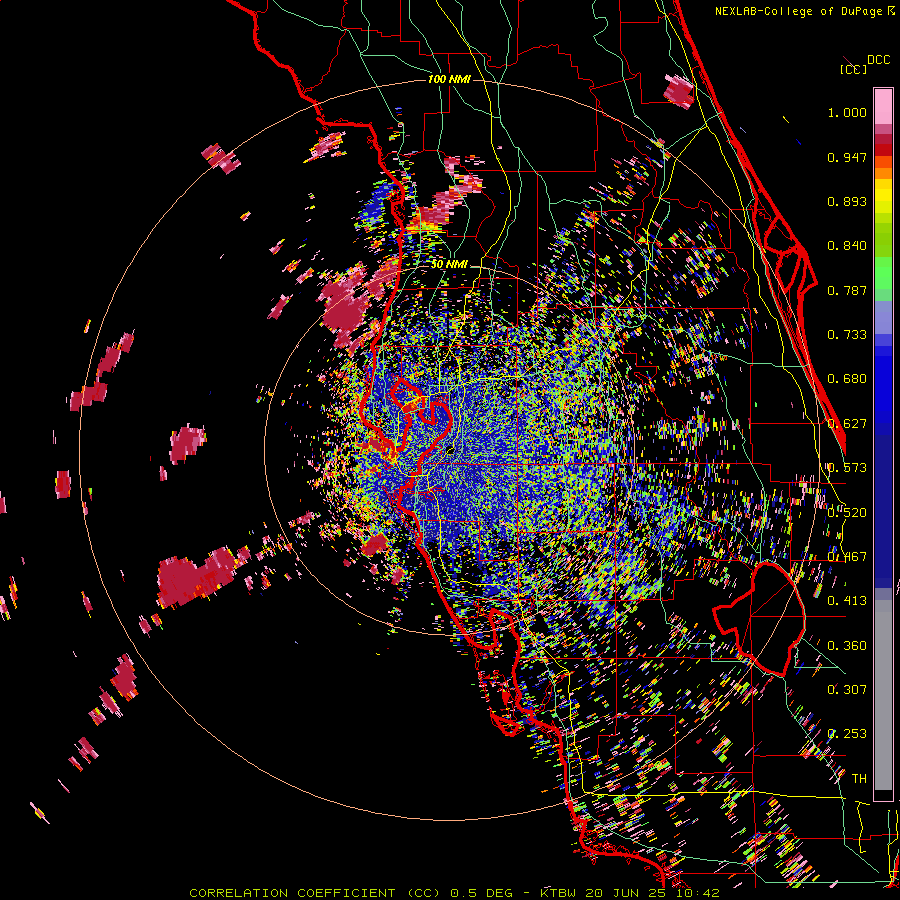
Task: Click the 0.947 scale value
Action: (x=847, y=157)
